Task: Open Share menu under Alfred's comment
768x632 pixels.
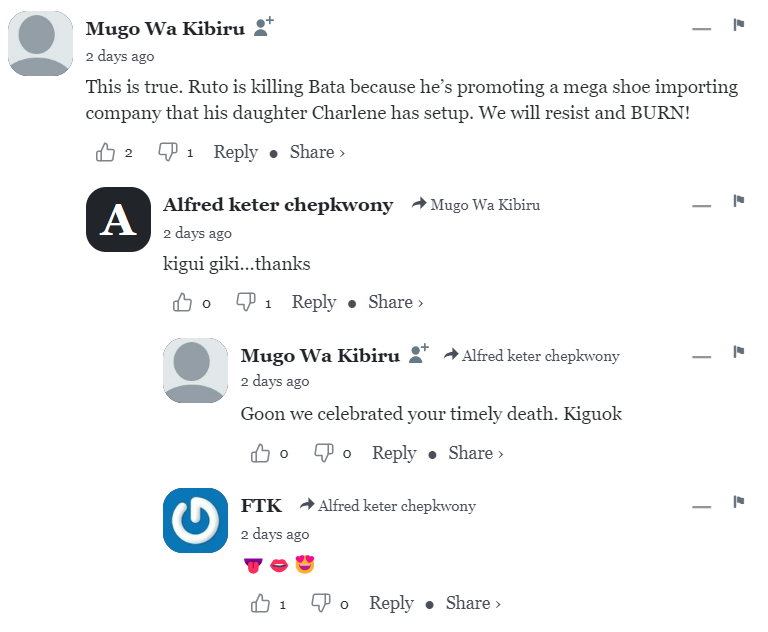Action: coord(395,302)
